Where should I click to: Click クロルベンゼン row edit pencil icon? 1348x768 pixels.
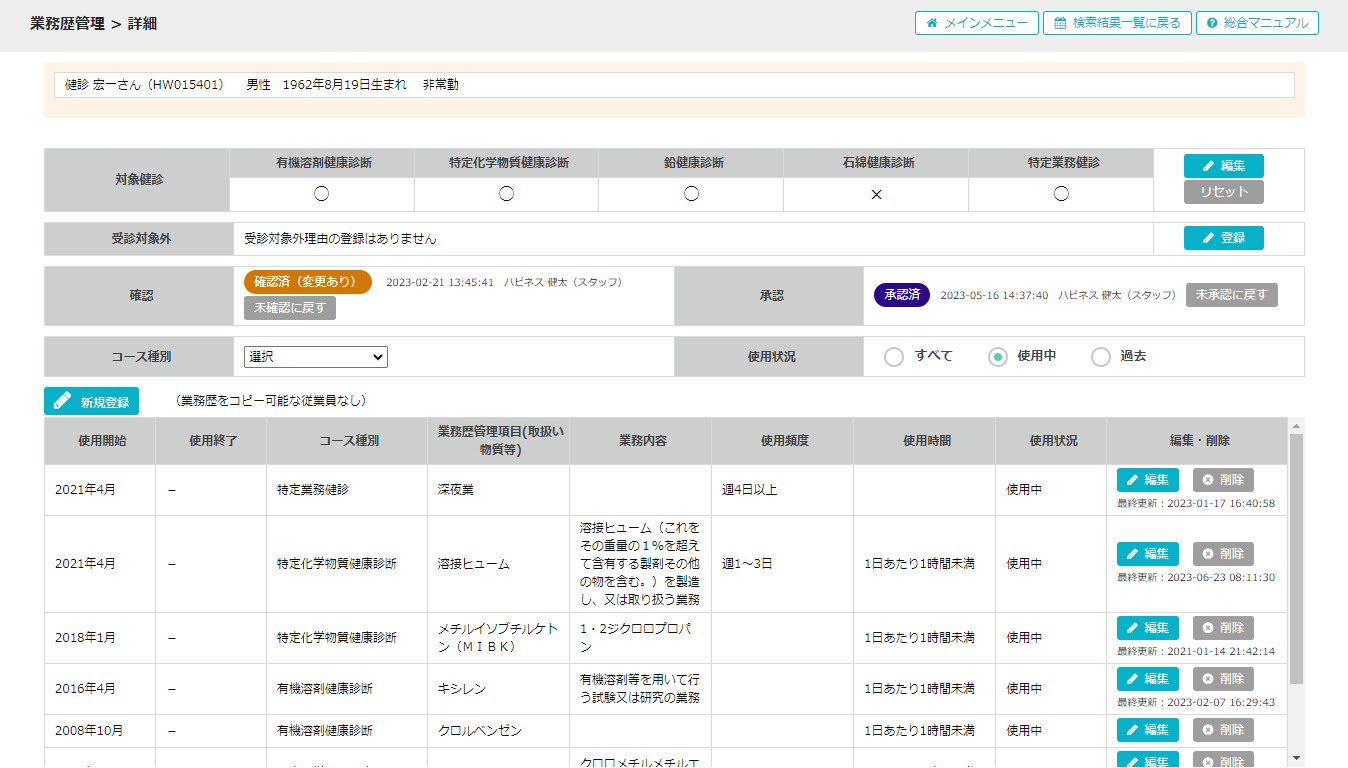[1132, 730]
